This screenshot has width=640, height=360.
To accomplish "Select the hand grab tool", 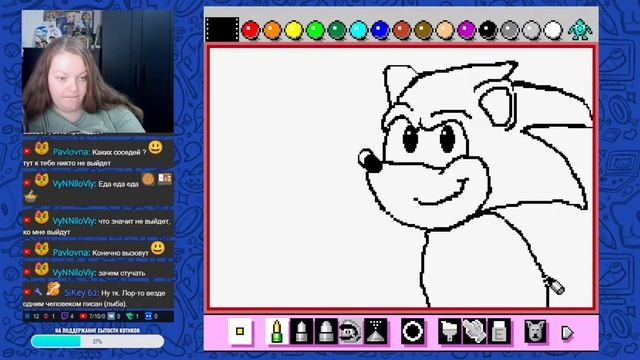I will (474, 331).
